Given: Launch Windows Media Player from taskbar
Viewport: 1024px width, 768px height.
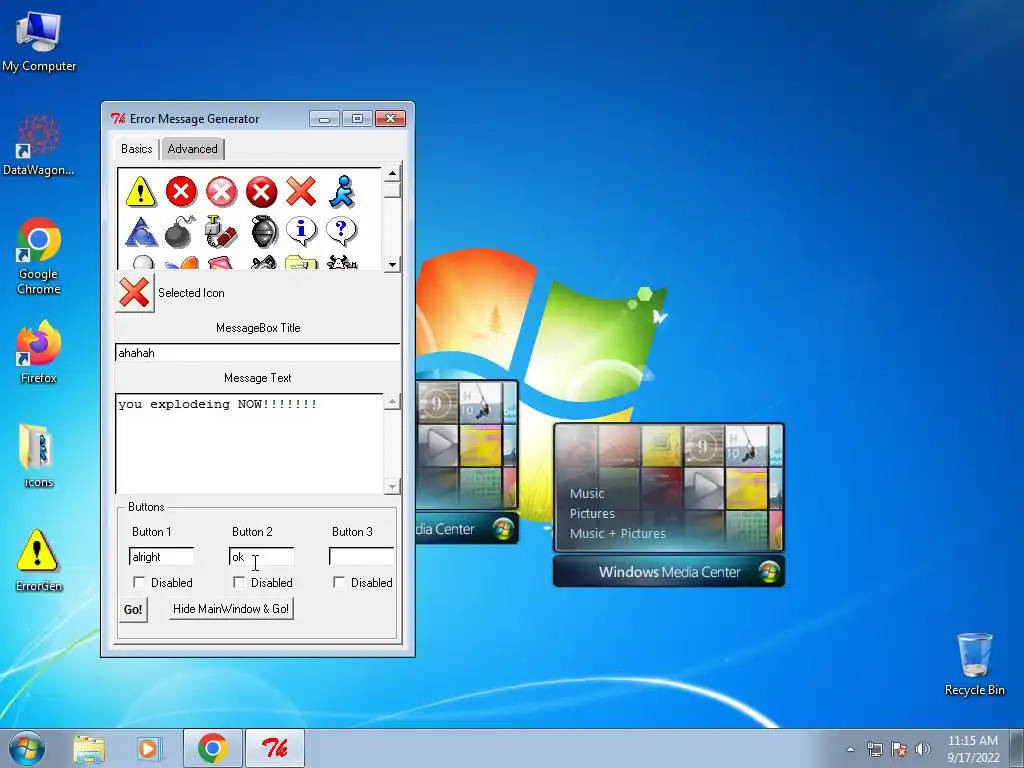Looking at the screenshot, I should pos(150,748).
